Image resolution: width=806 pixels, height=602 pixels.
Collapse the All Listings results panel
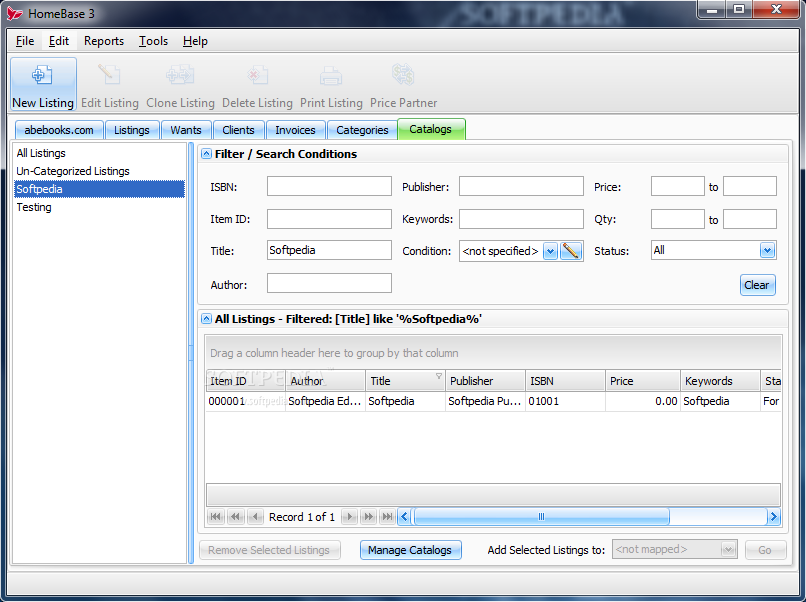(x=206, y=319)
